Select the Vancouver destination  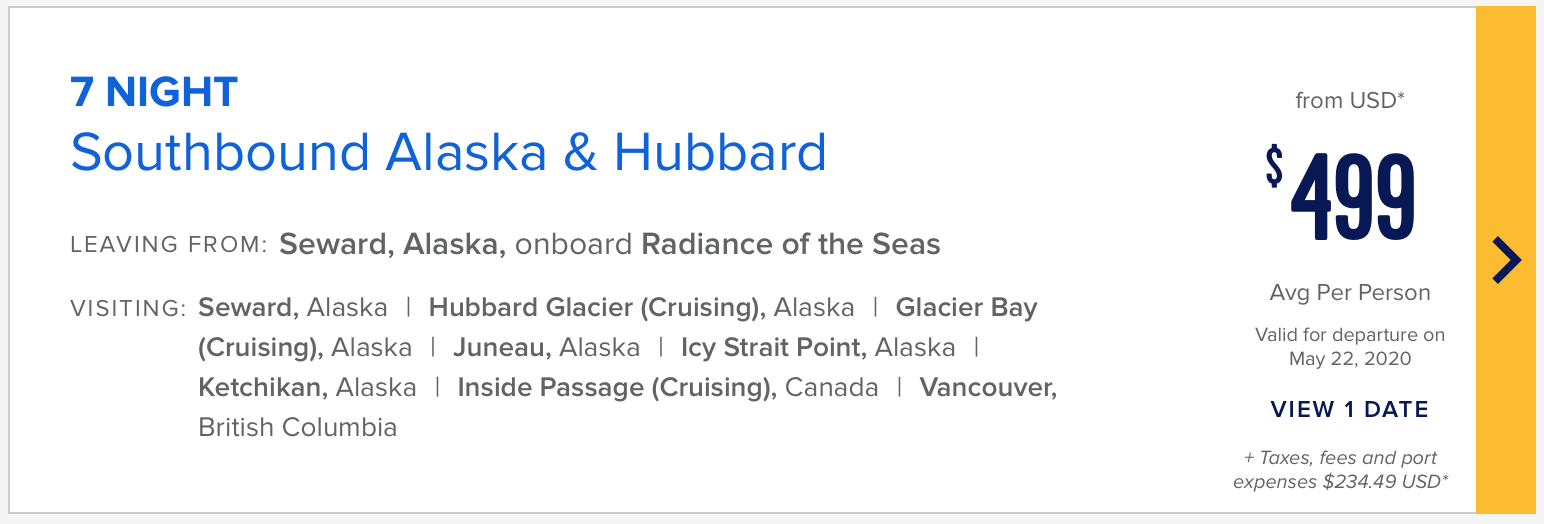pyautogui.click(x=988, y=388)
